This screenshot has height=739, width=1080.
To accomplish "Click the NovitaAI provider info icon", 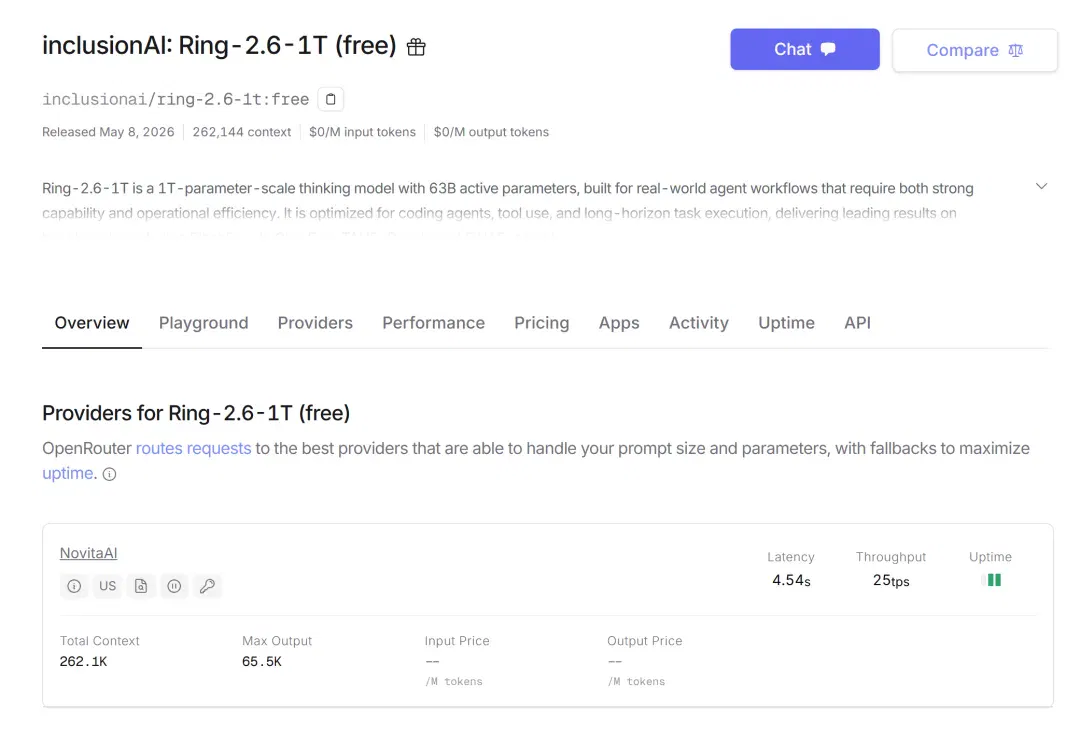I will pyautogui.click(x=74, y=586).
